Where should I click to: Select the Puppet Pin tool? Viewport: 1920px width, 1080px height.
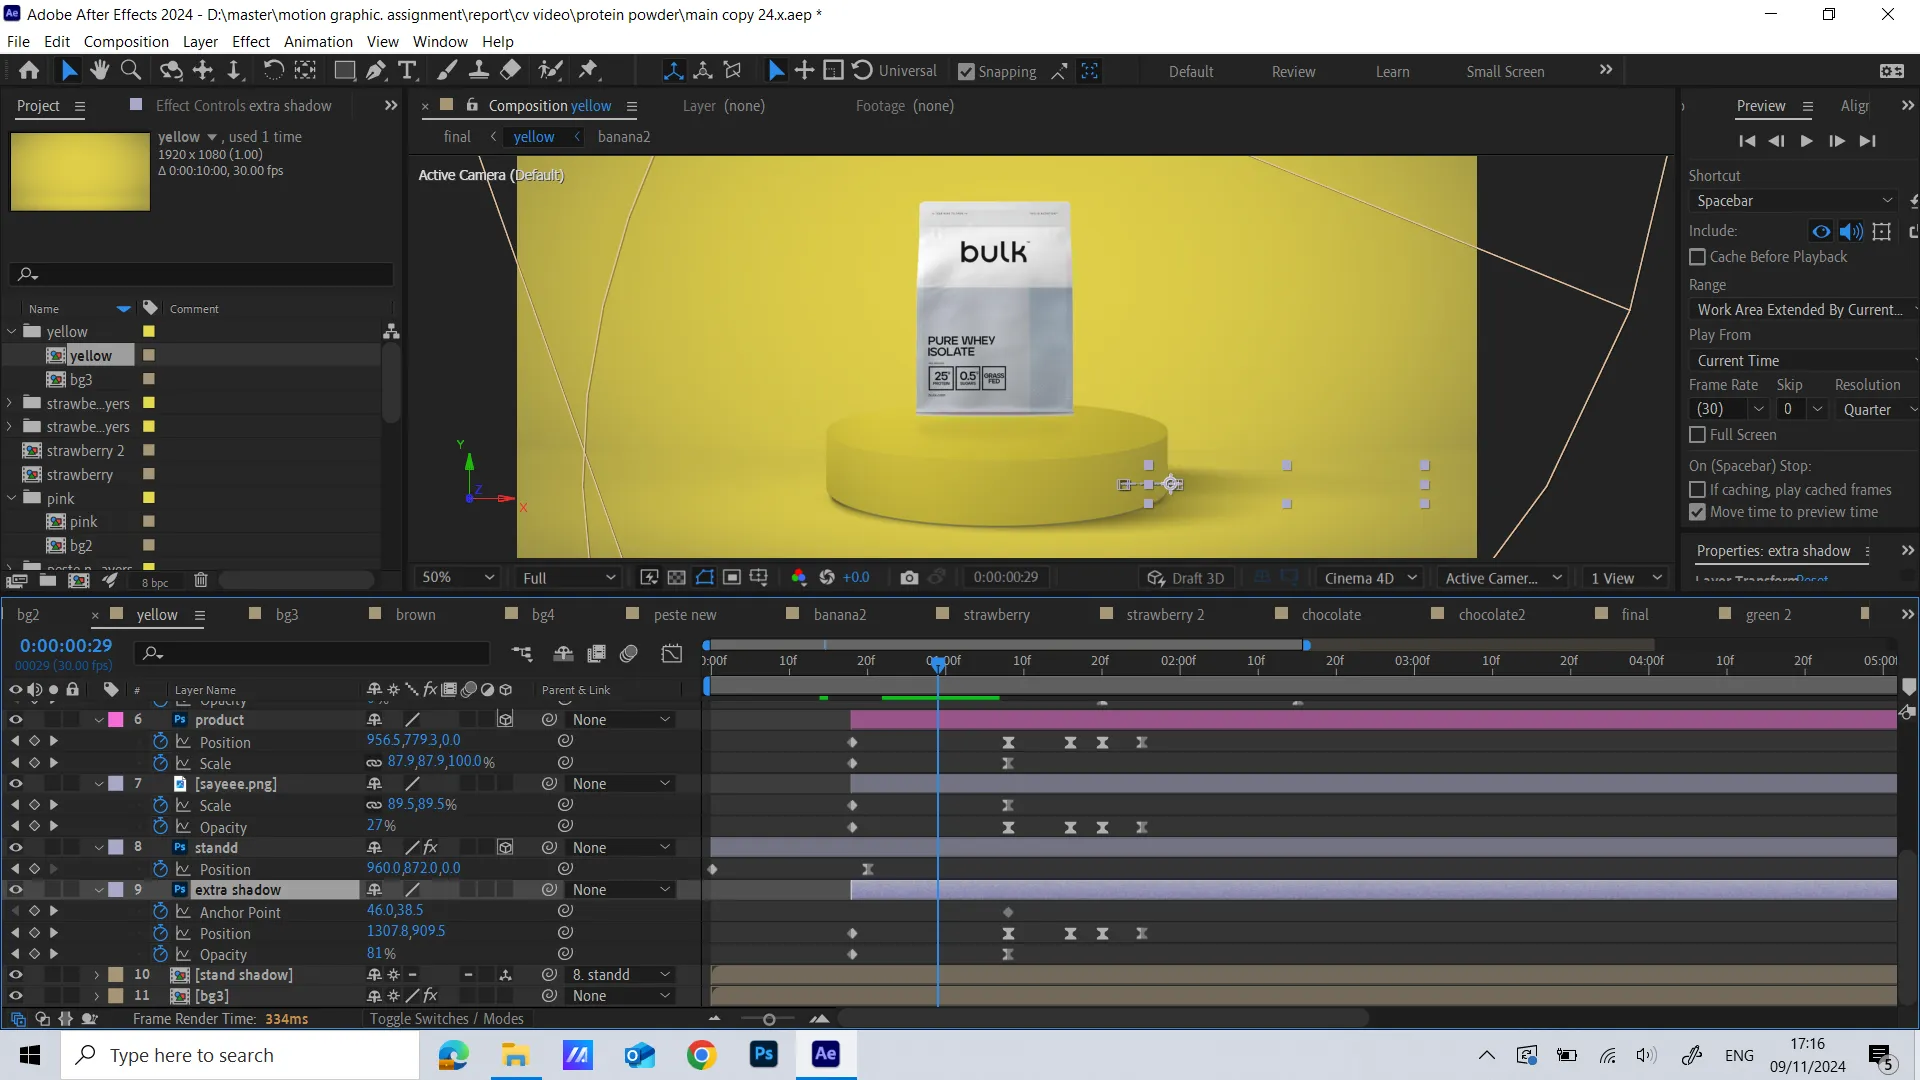click(x=588, y=70)
